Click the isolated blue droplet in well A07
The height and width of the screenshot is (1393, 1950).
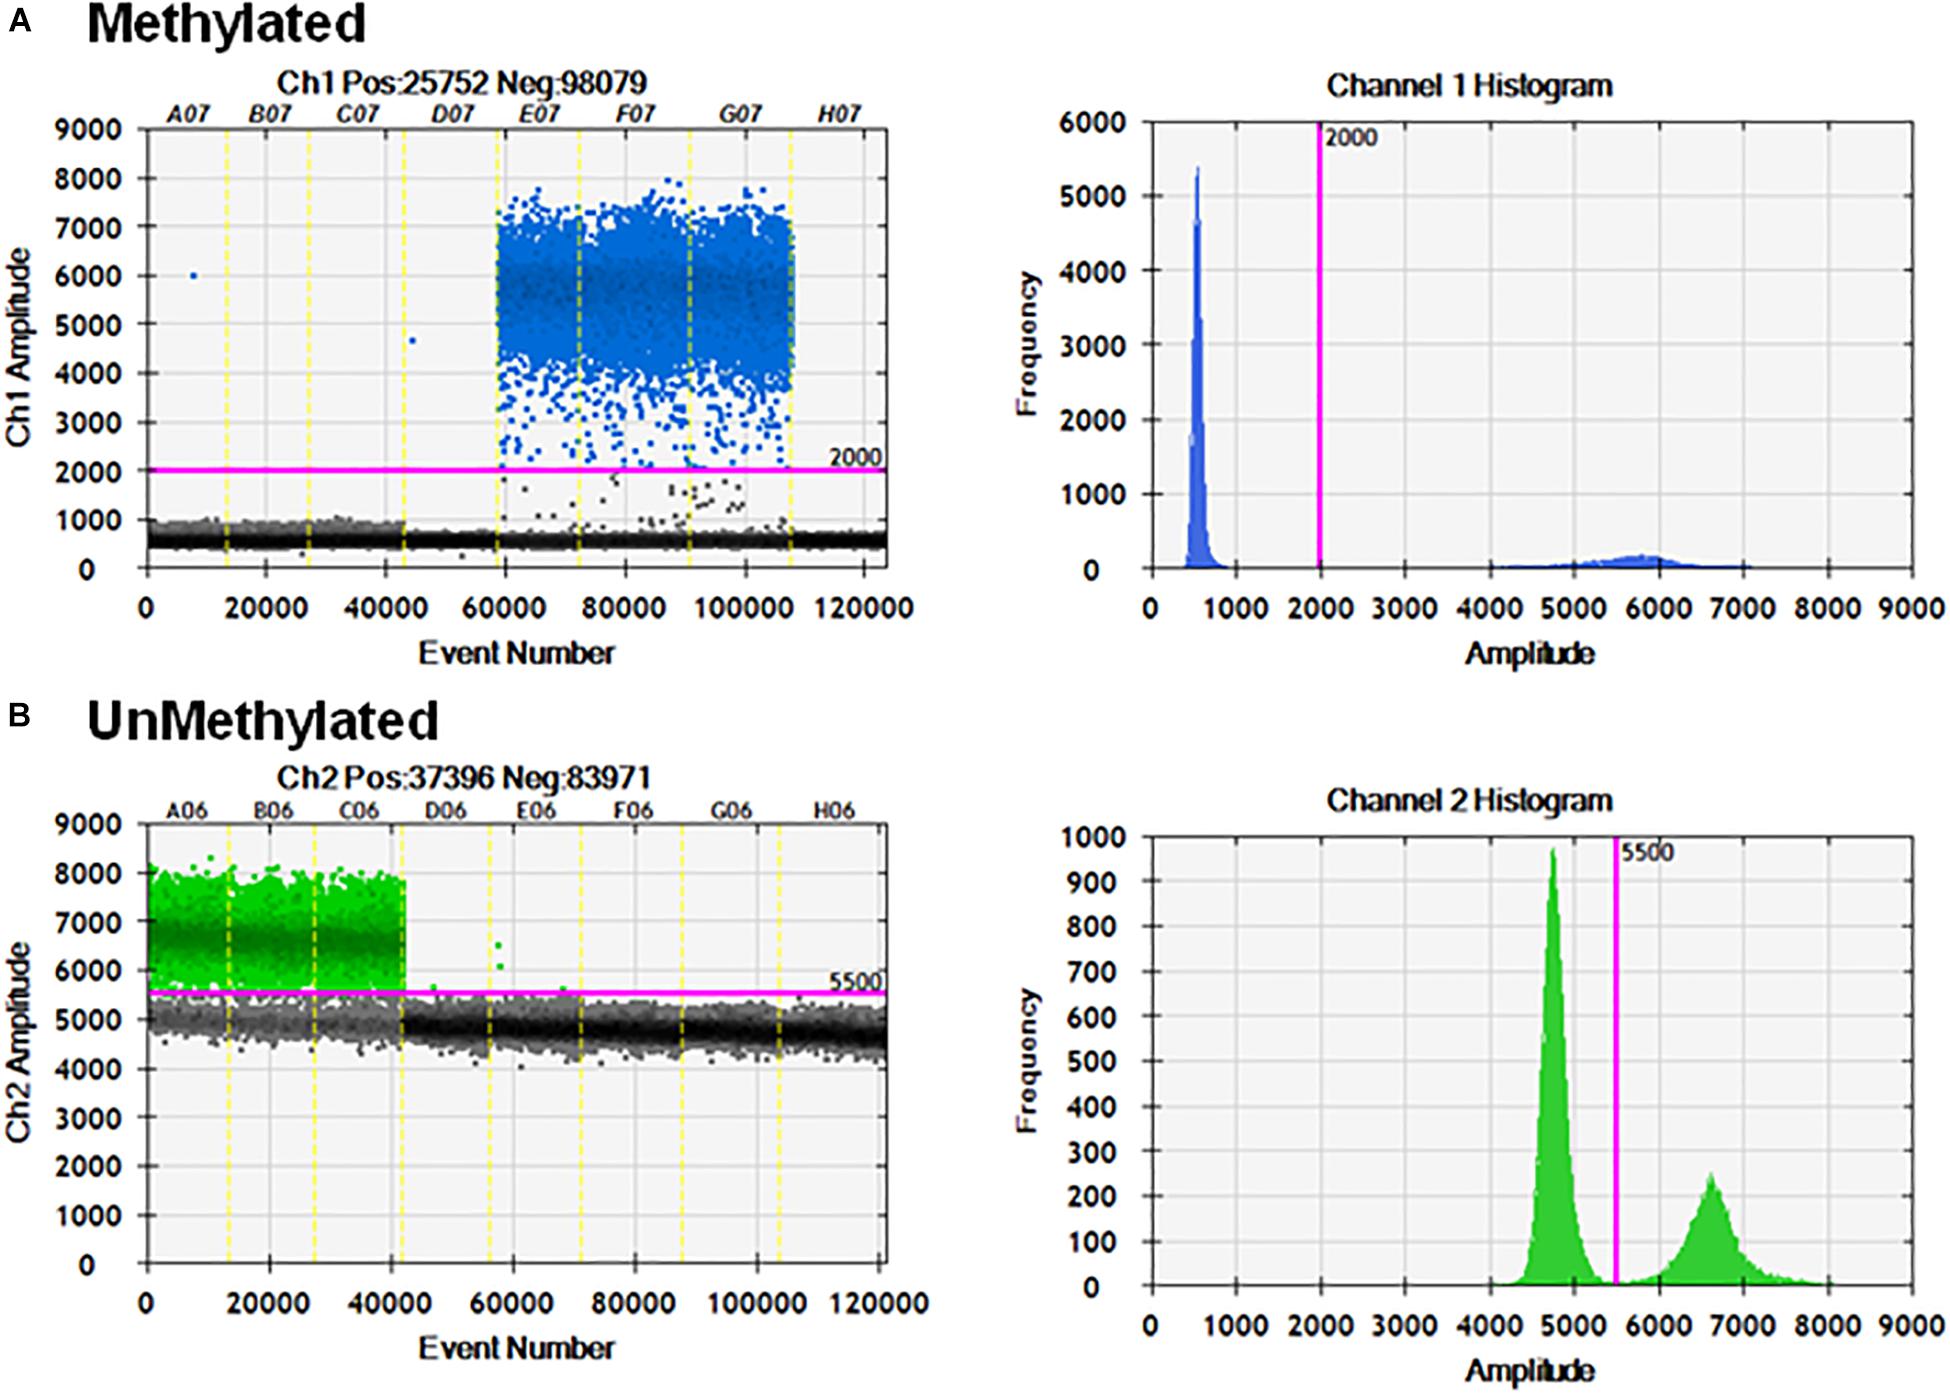tap(194, 276)
